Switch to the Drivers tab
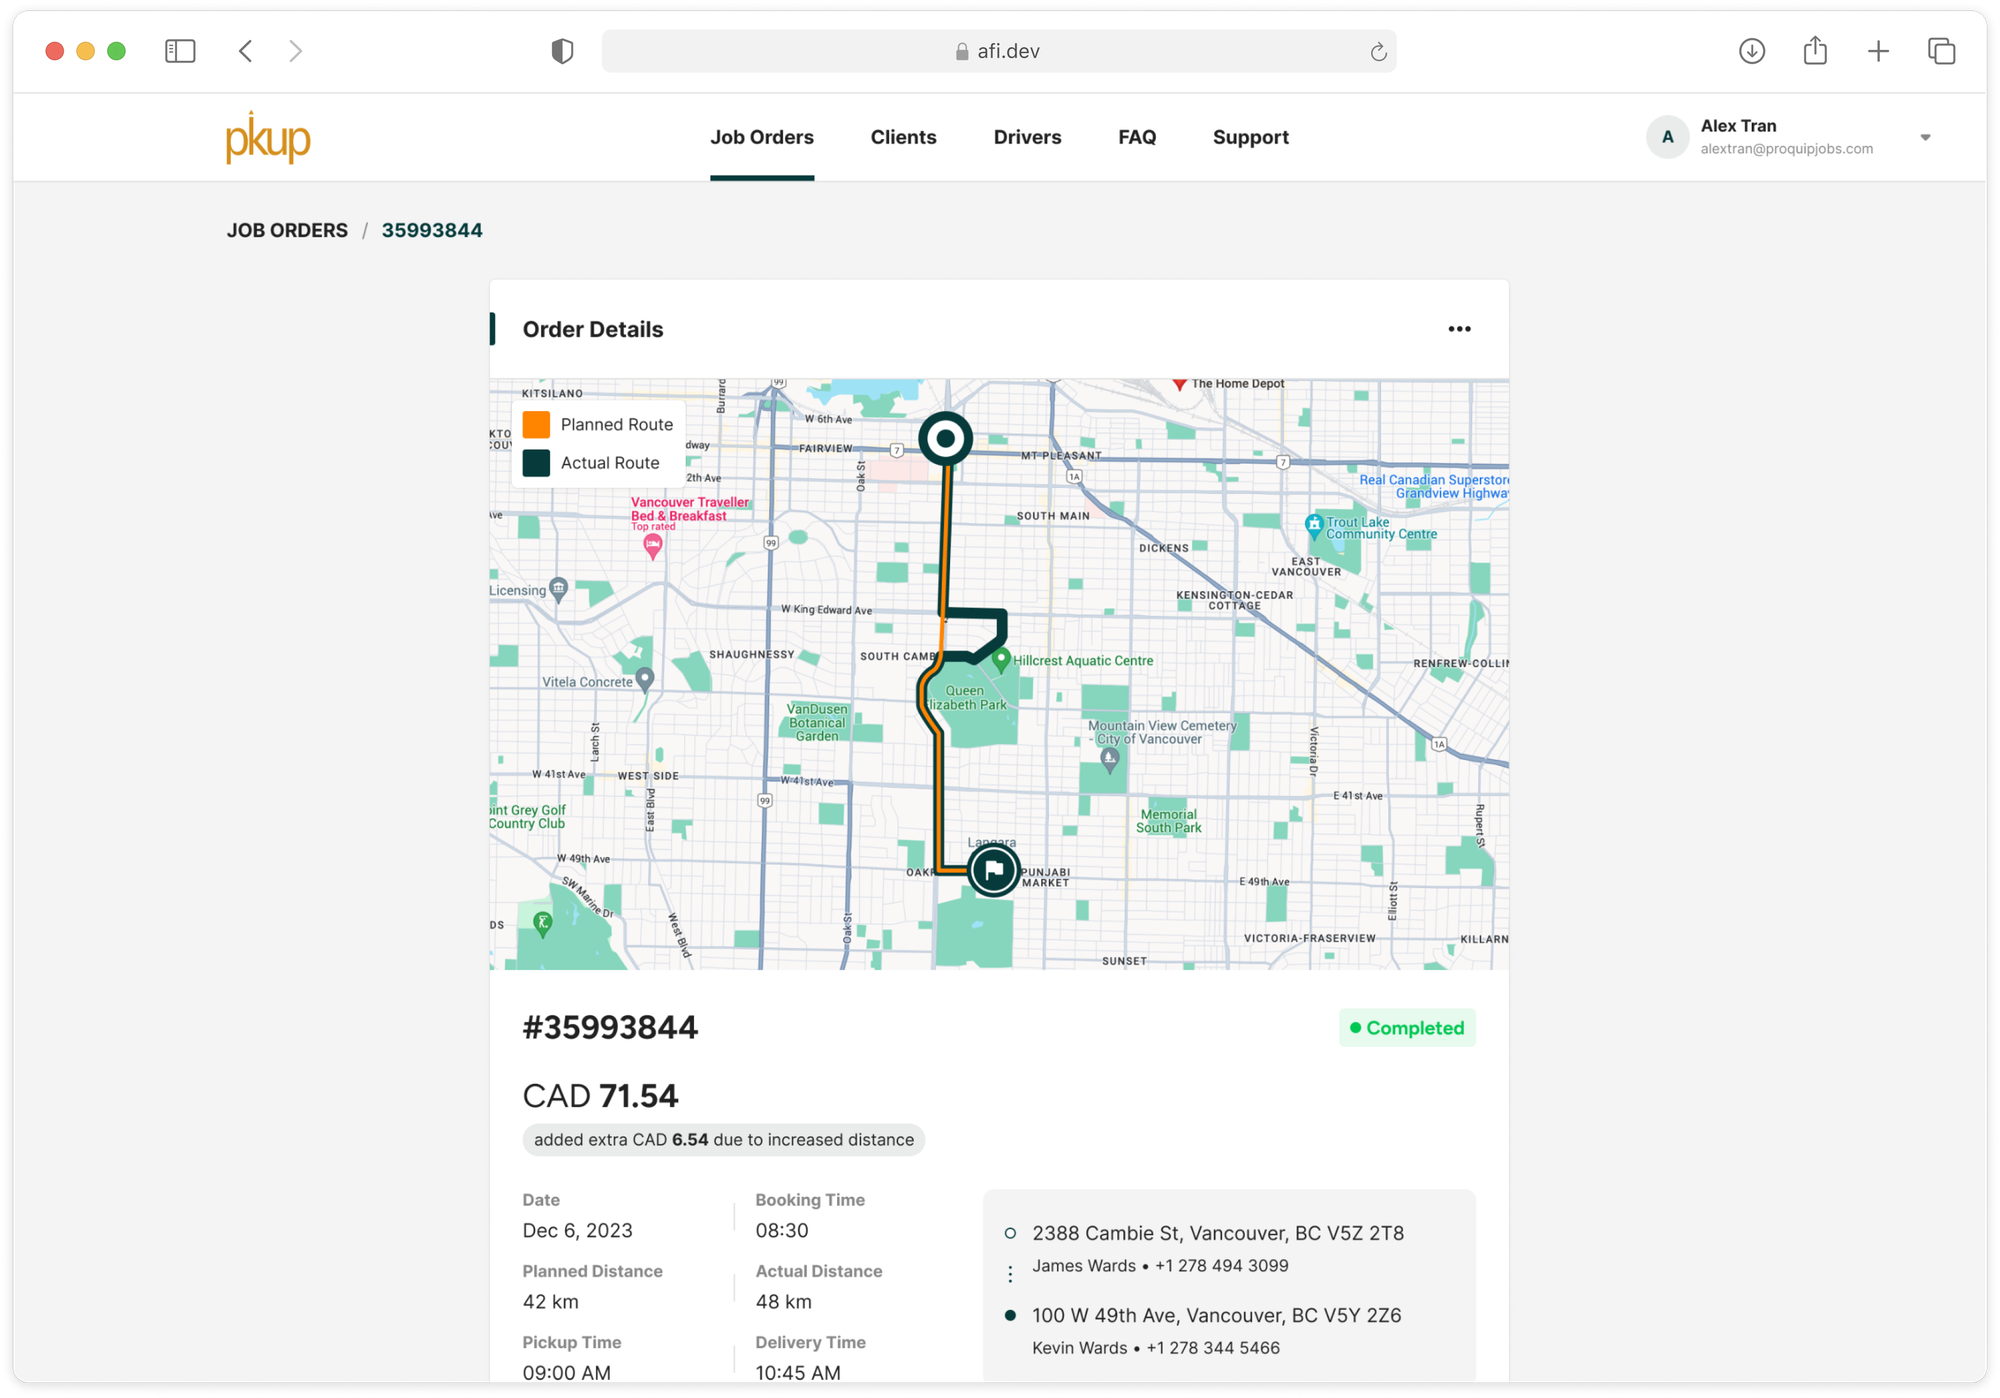2000x1398 pixels. point(1027,137)
